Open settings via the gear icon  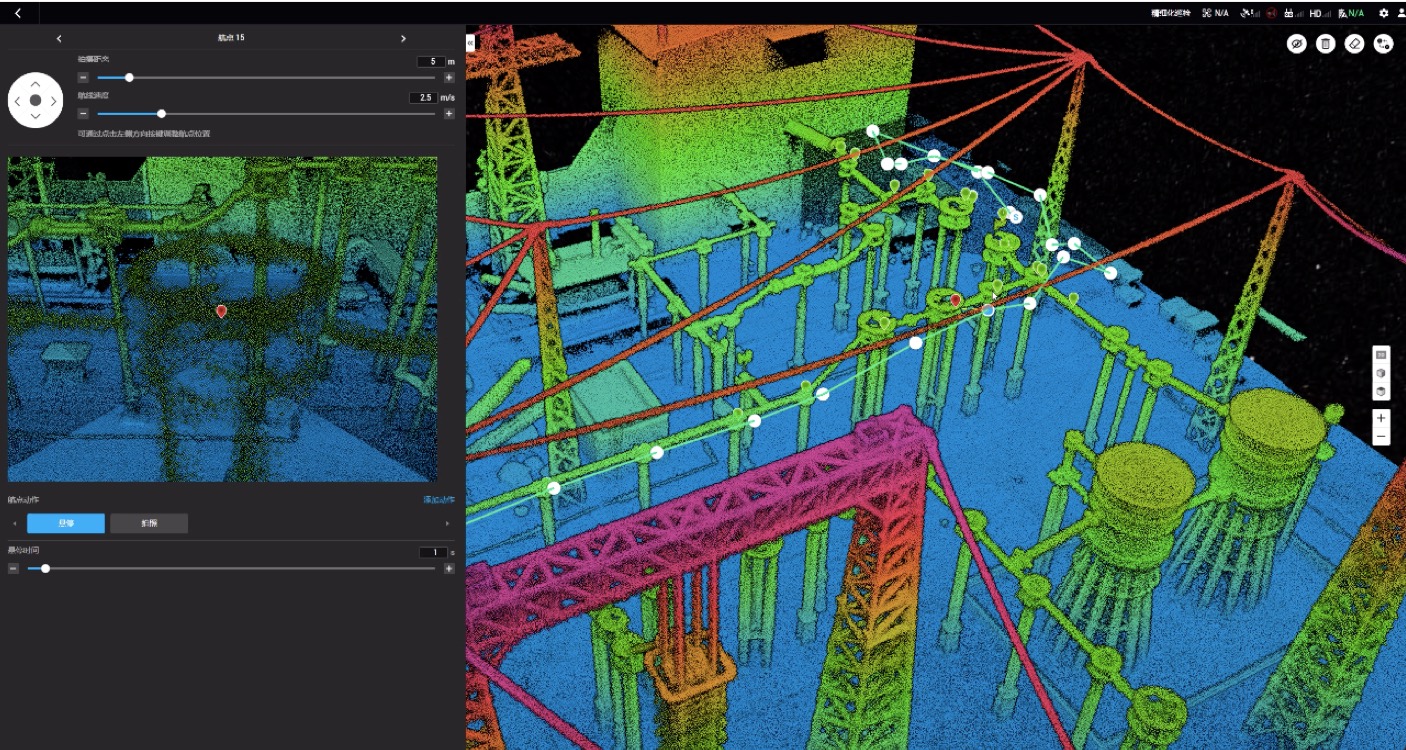pyautogui.click(x=1384, y=13)
